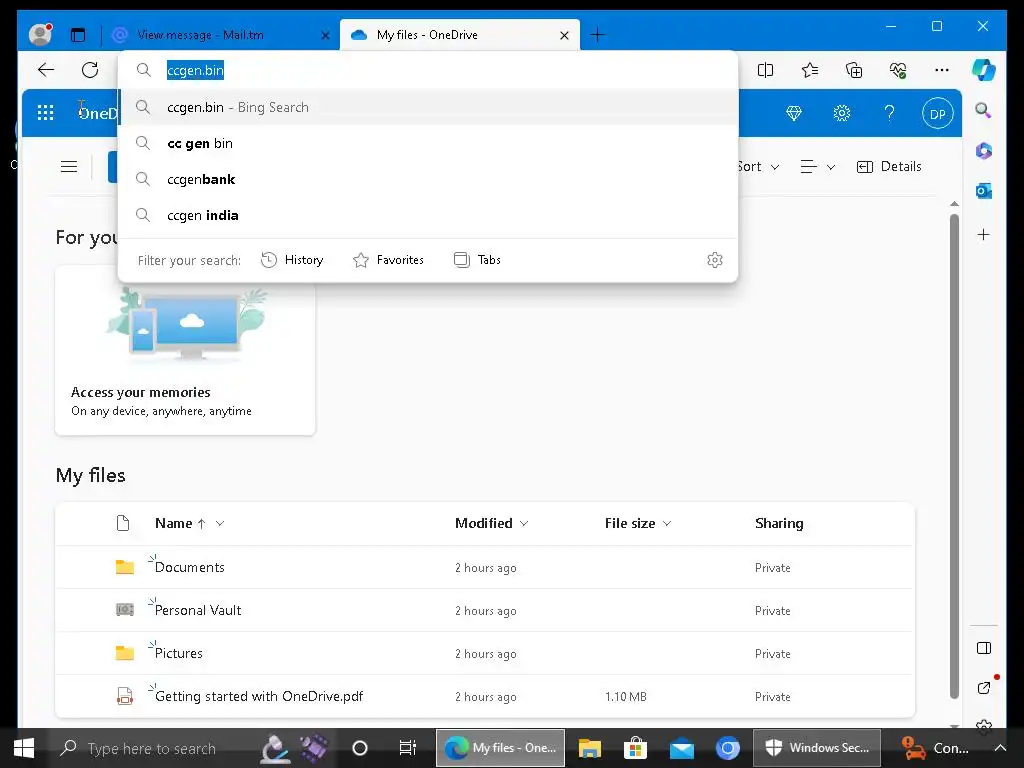Image resolution: width=1024 pixels, height=768 pixels.
Task: Open the Collections toolbar icon
Action: tap(854, 70)
